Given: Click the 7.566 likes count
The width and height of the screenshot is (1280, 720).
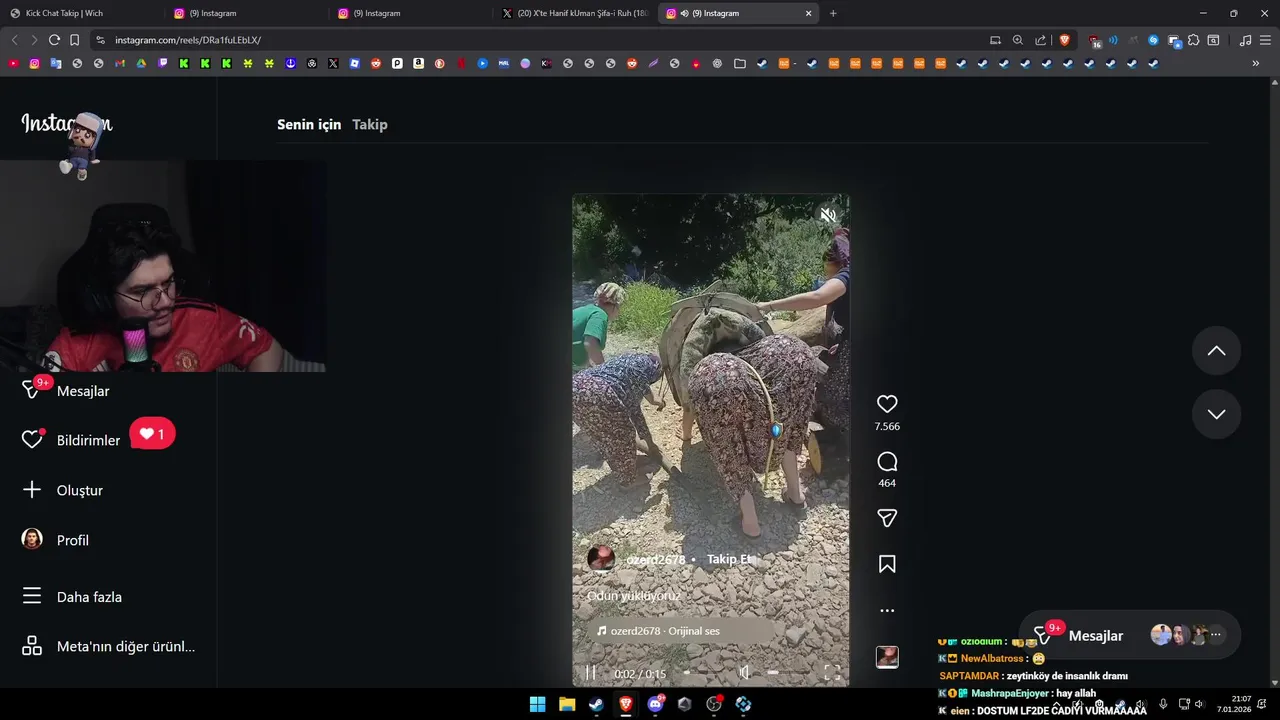Looking at the screenshot, I should point(887,426).
